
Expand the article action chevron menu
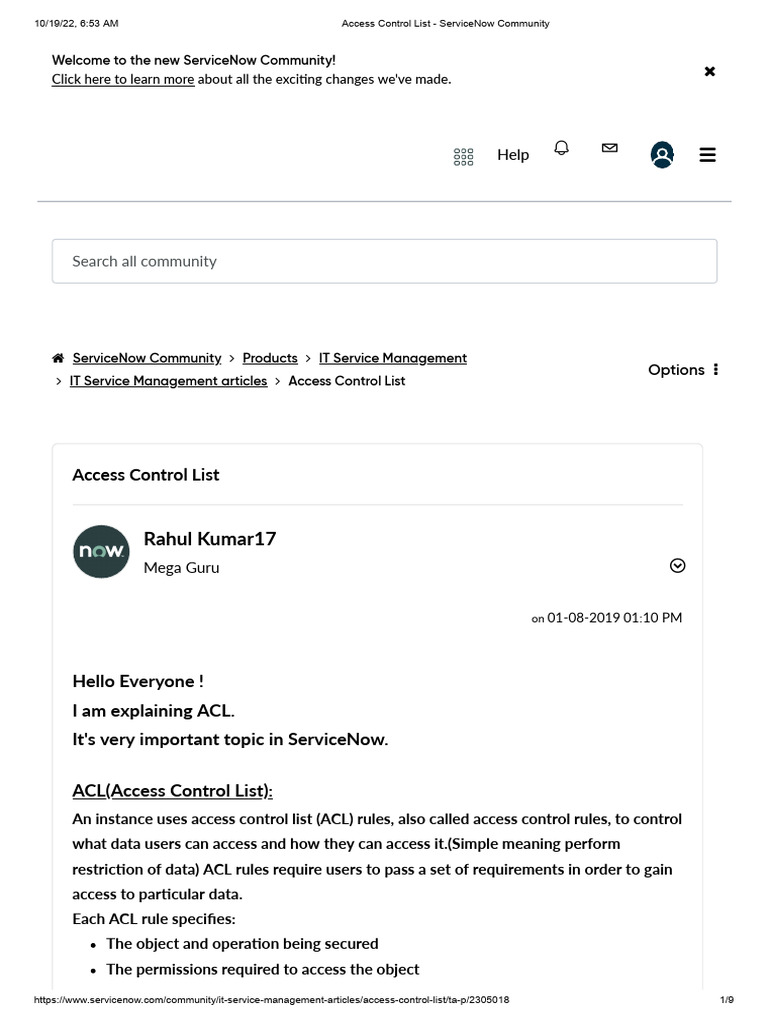pos(677,566)
